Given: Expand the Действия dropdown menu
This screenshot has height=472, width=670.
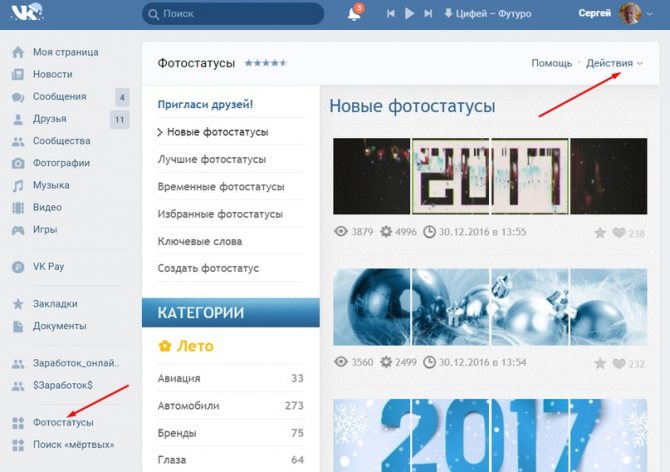Looking at the screenshot, I should [x=614, y=63].
